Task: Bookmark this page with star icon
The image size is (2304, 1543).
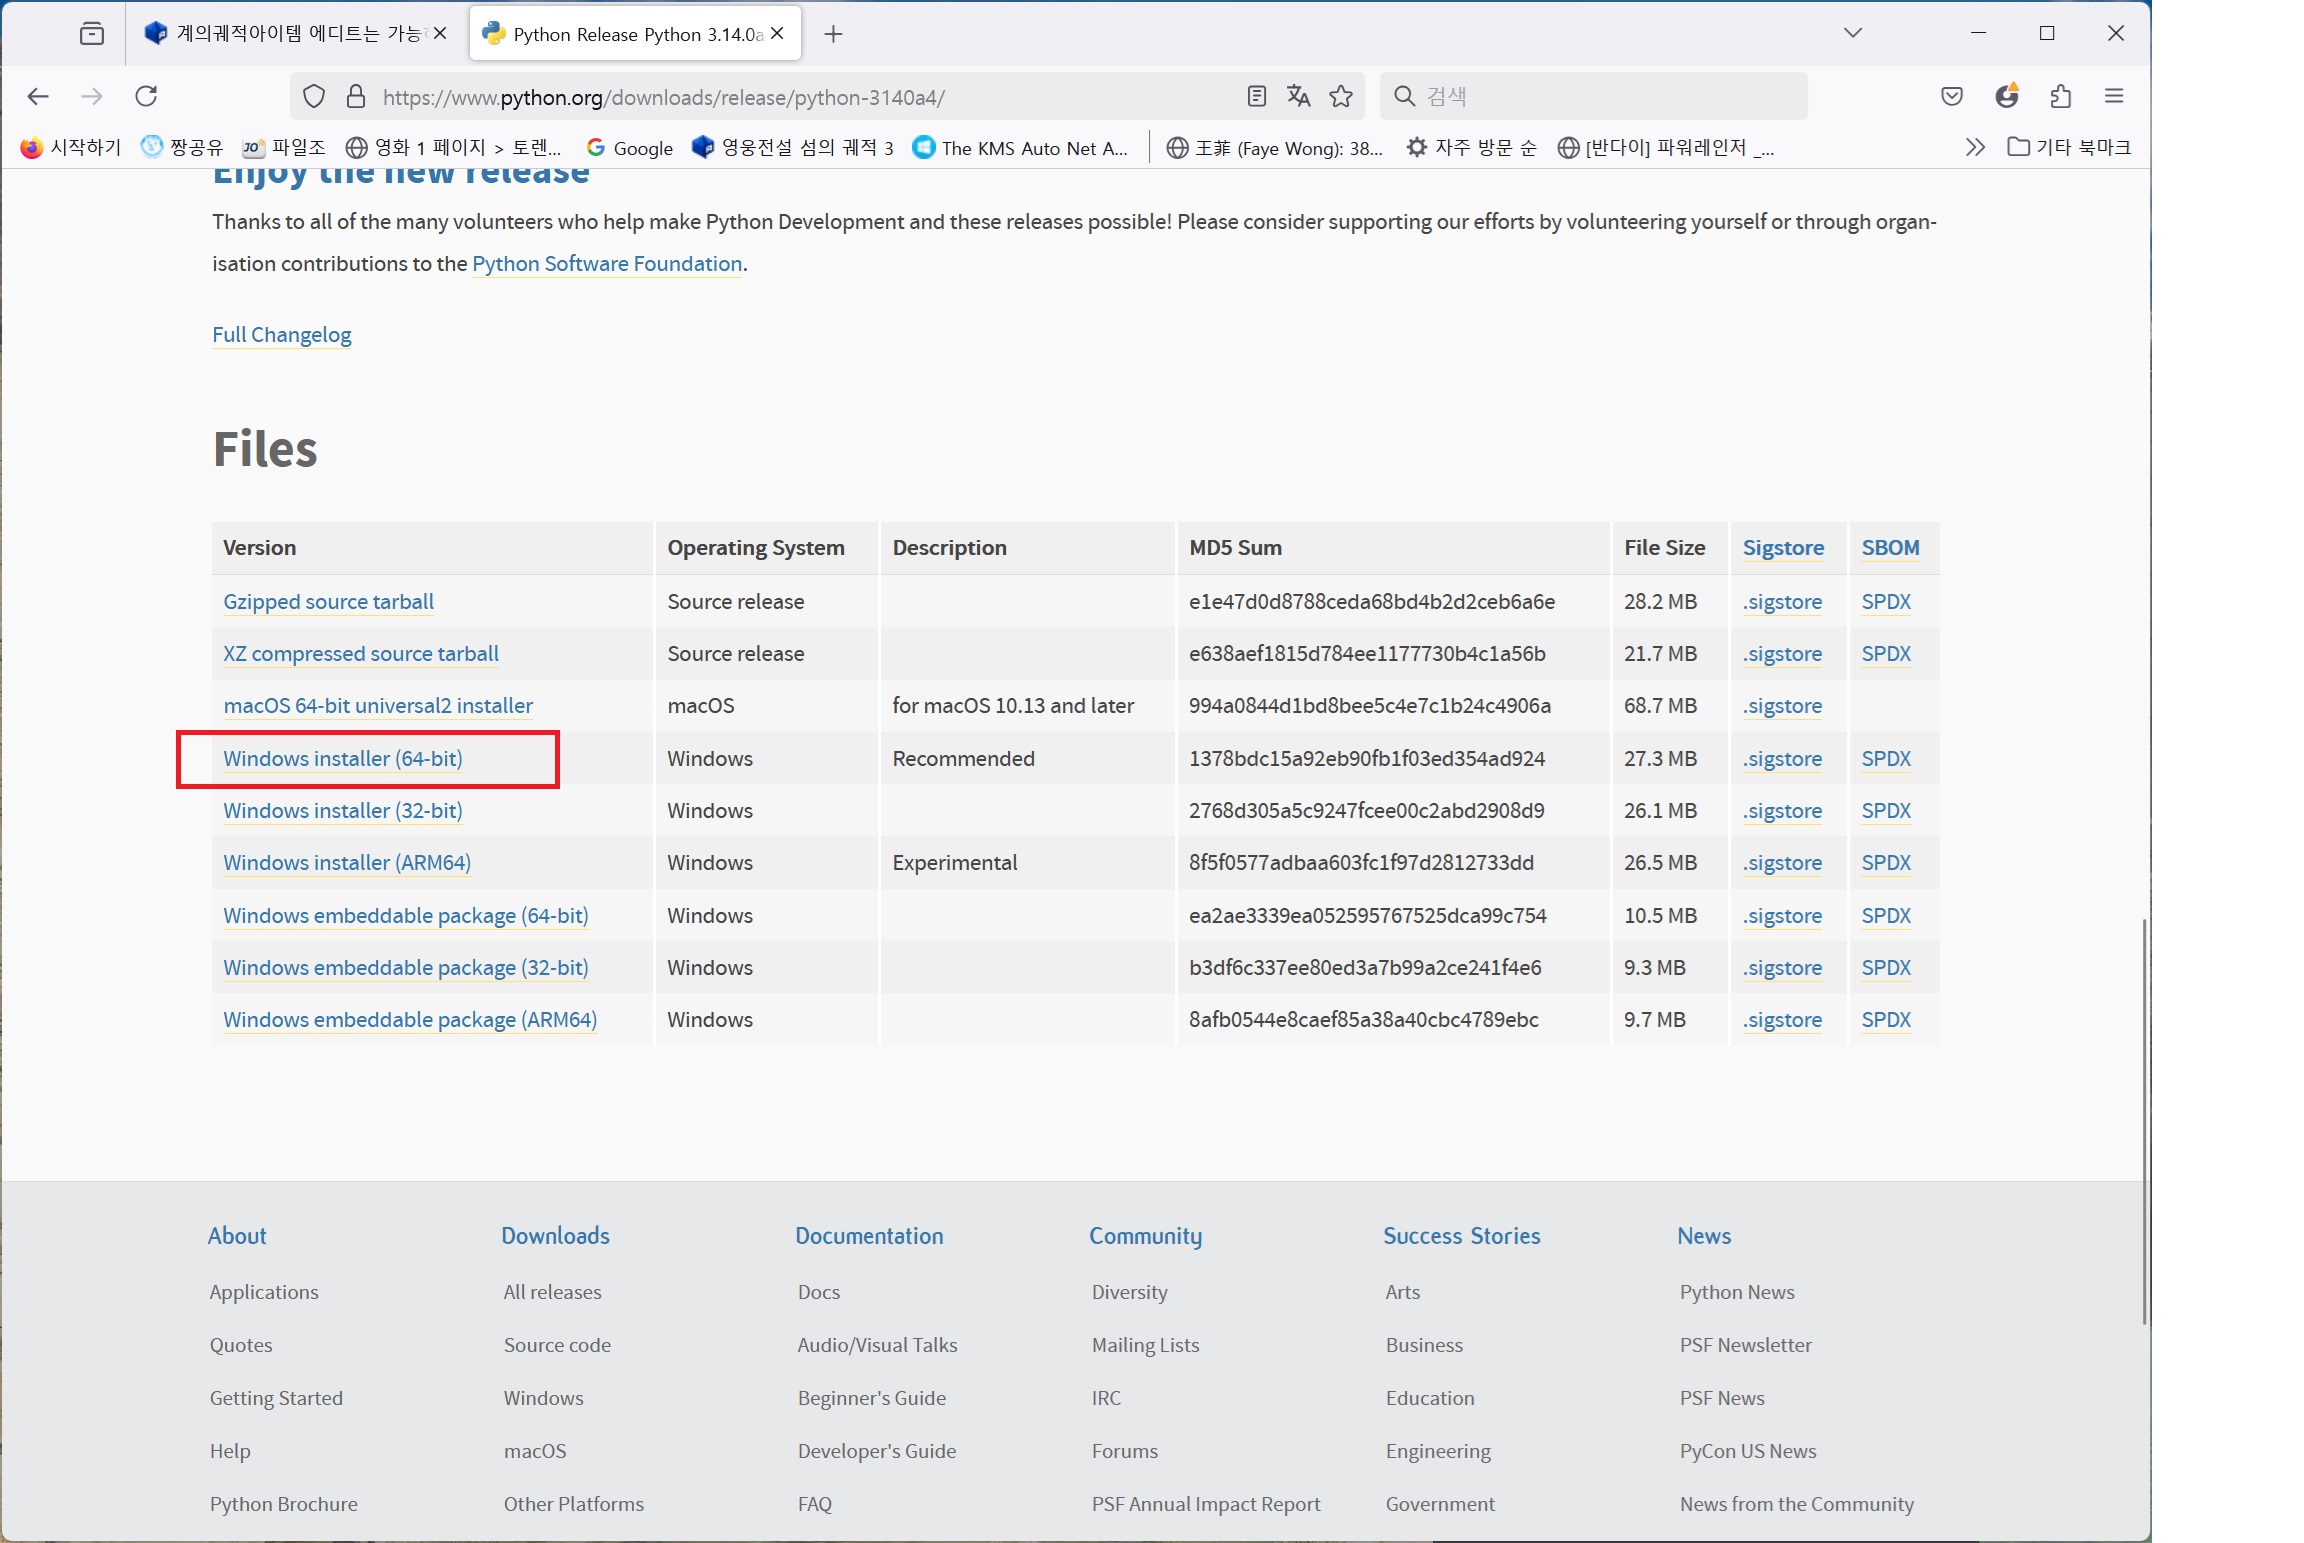Action: coord(1341,96)
